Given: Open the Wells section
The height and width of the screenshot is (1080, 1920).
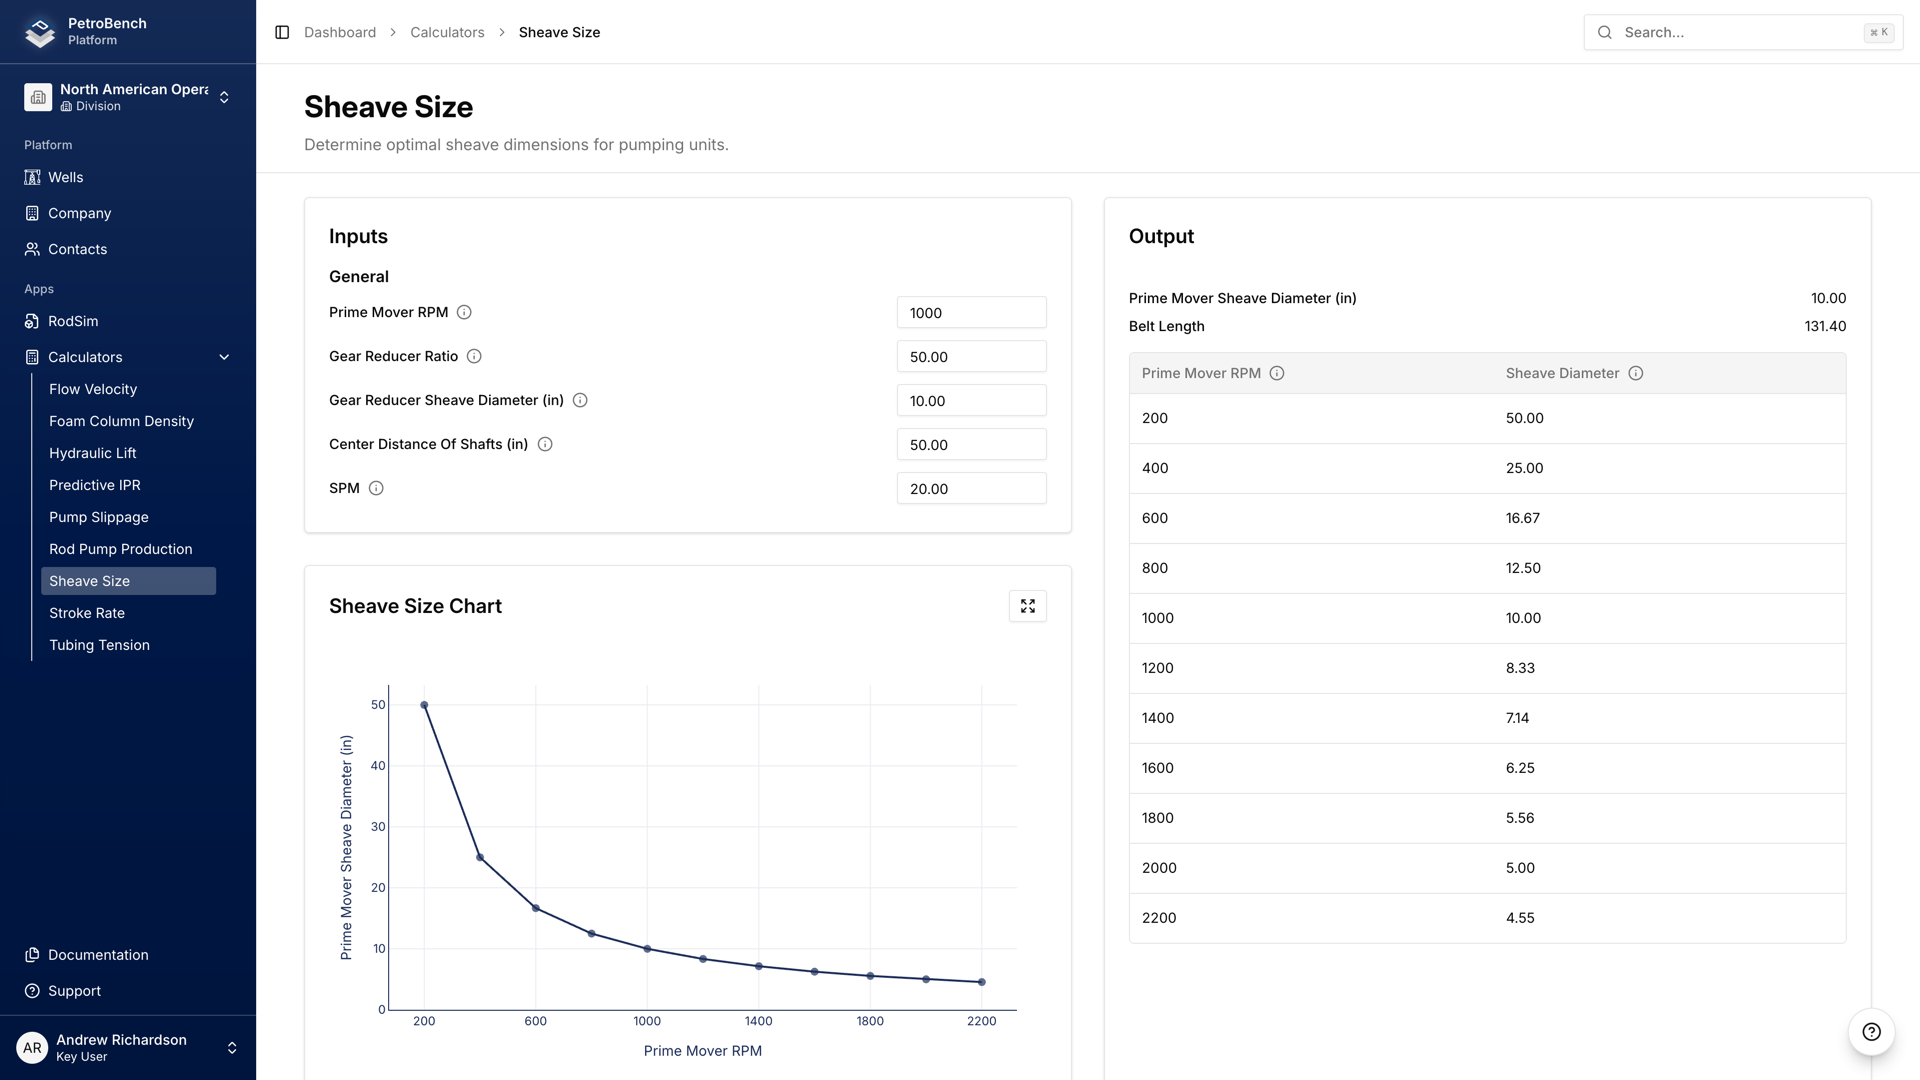Looking at the screenshot, I should (67, 177).
